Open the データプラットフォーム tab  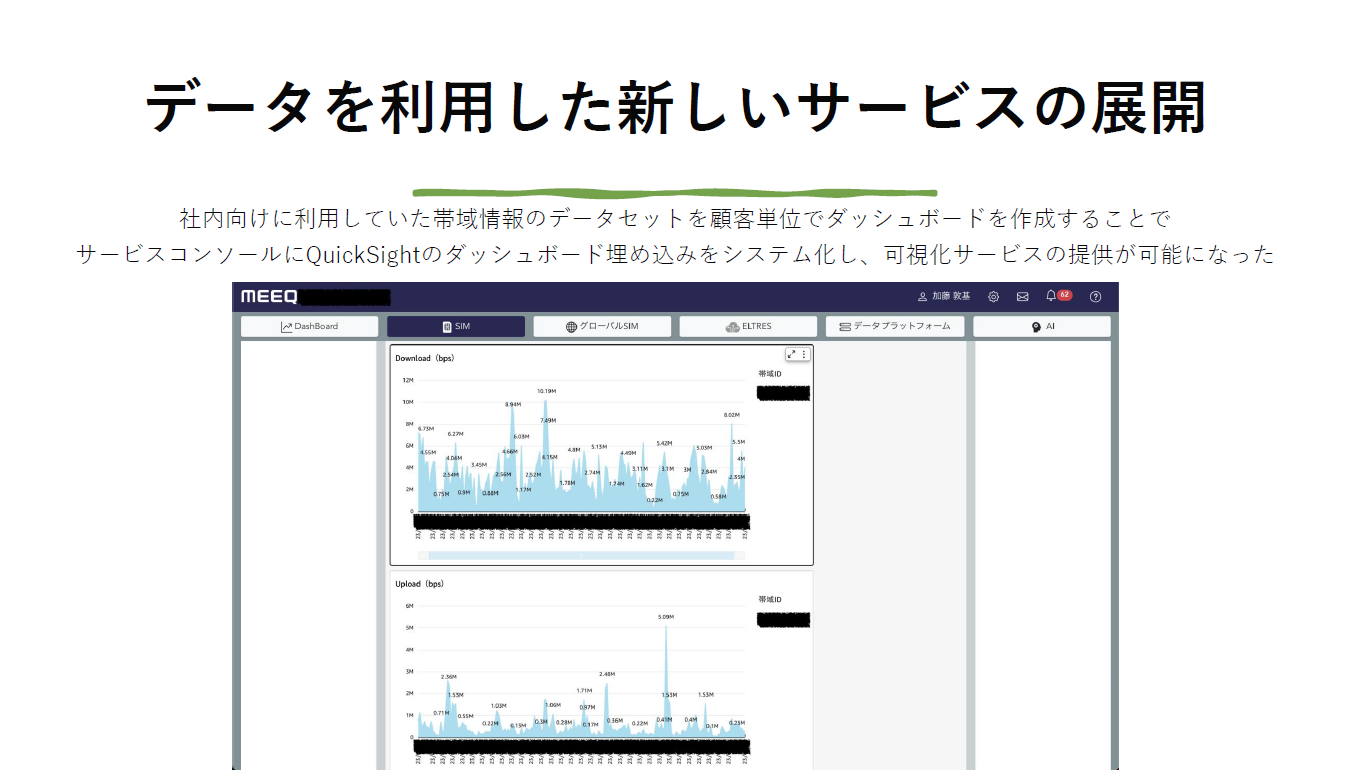pyautogui.click(x=895, y=326)
